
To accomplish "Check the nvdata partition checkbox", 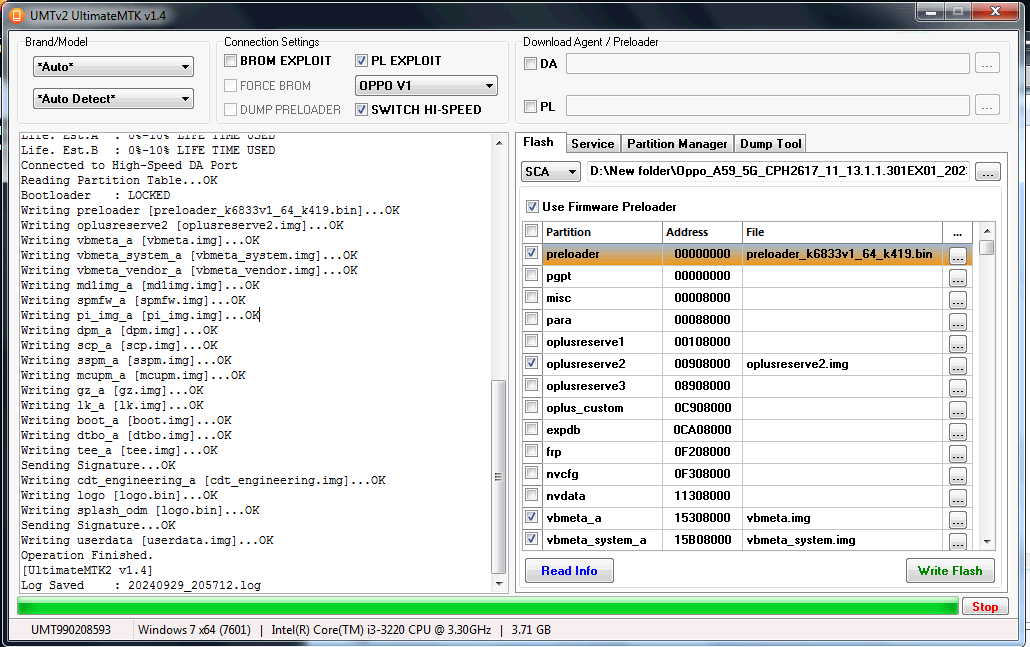I will pos(531,495).
